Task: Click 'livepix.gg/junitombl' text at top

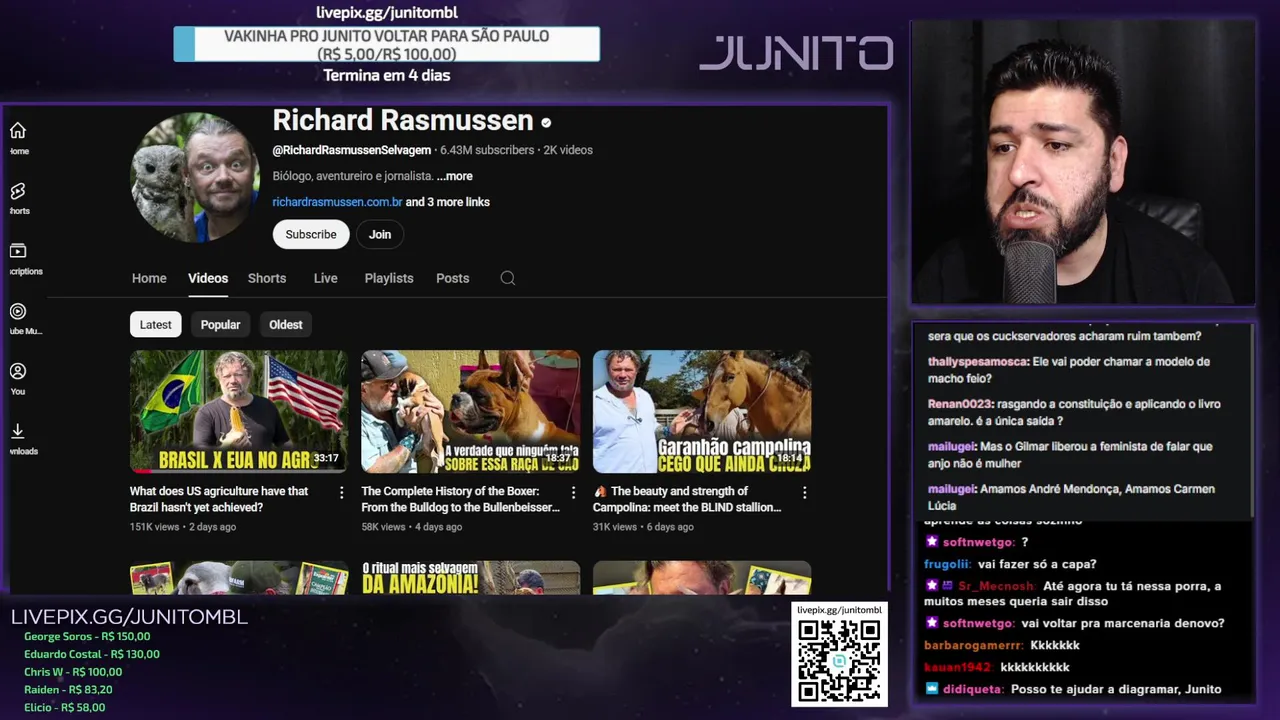Action: 387,12
